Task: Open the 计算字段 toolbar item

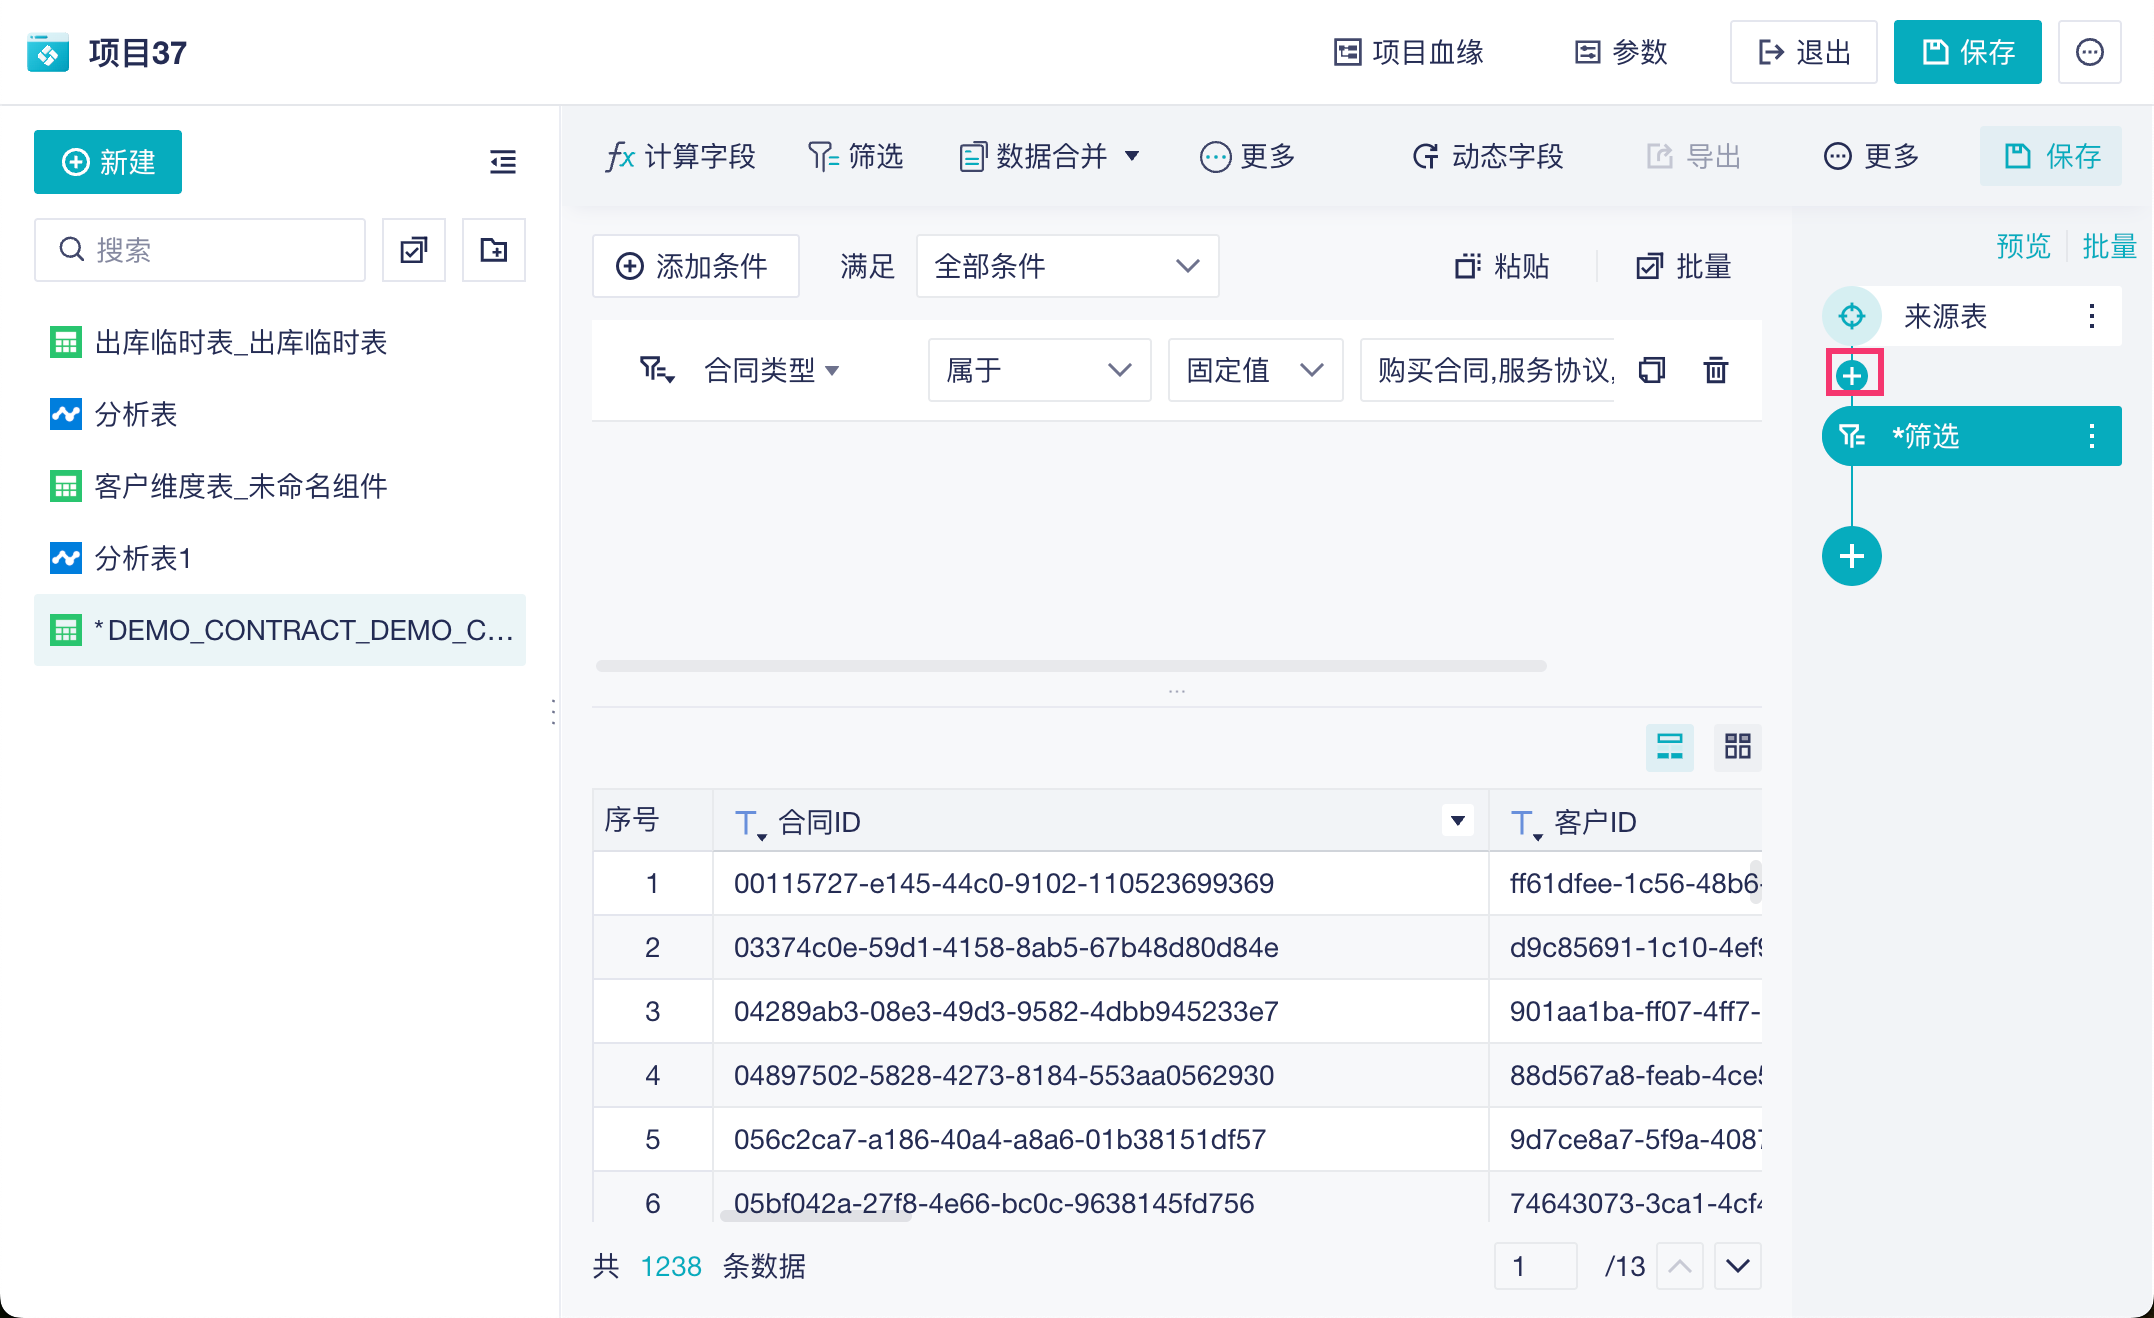Action: click(680, 156)
